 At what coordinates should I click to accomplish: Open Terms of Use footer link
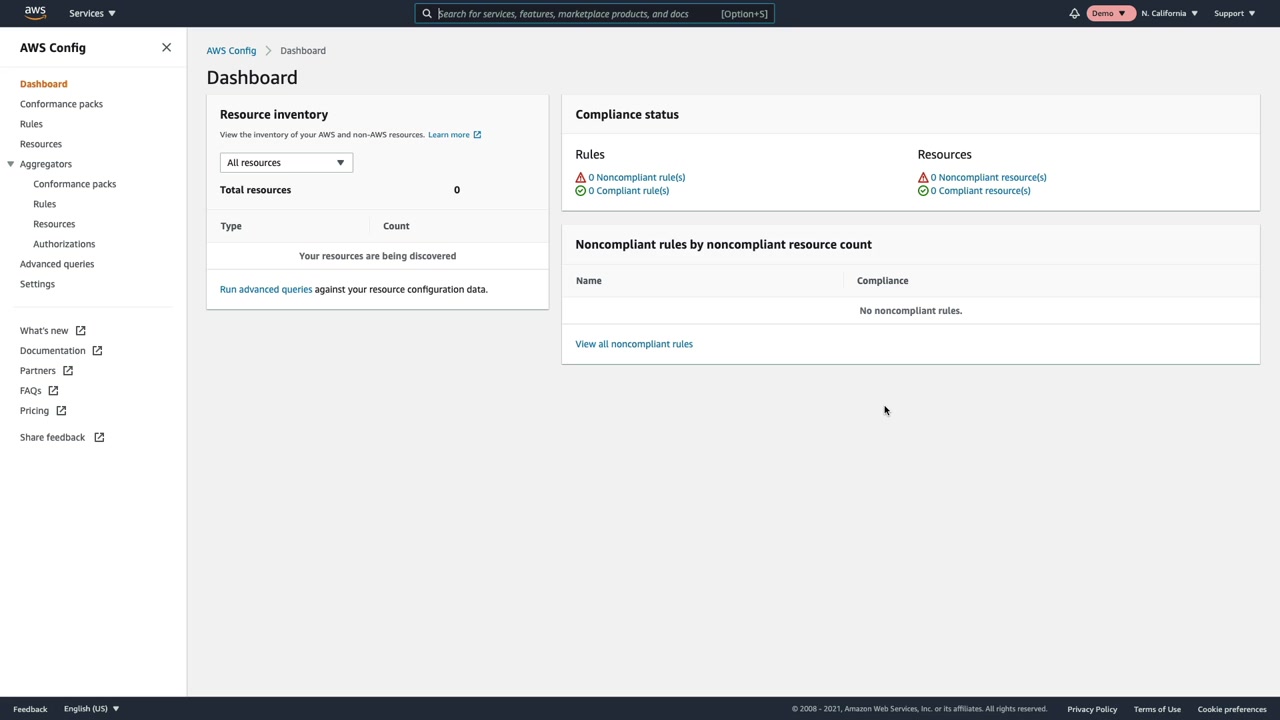coord(1157,709)
